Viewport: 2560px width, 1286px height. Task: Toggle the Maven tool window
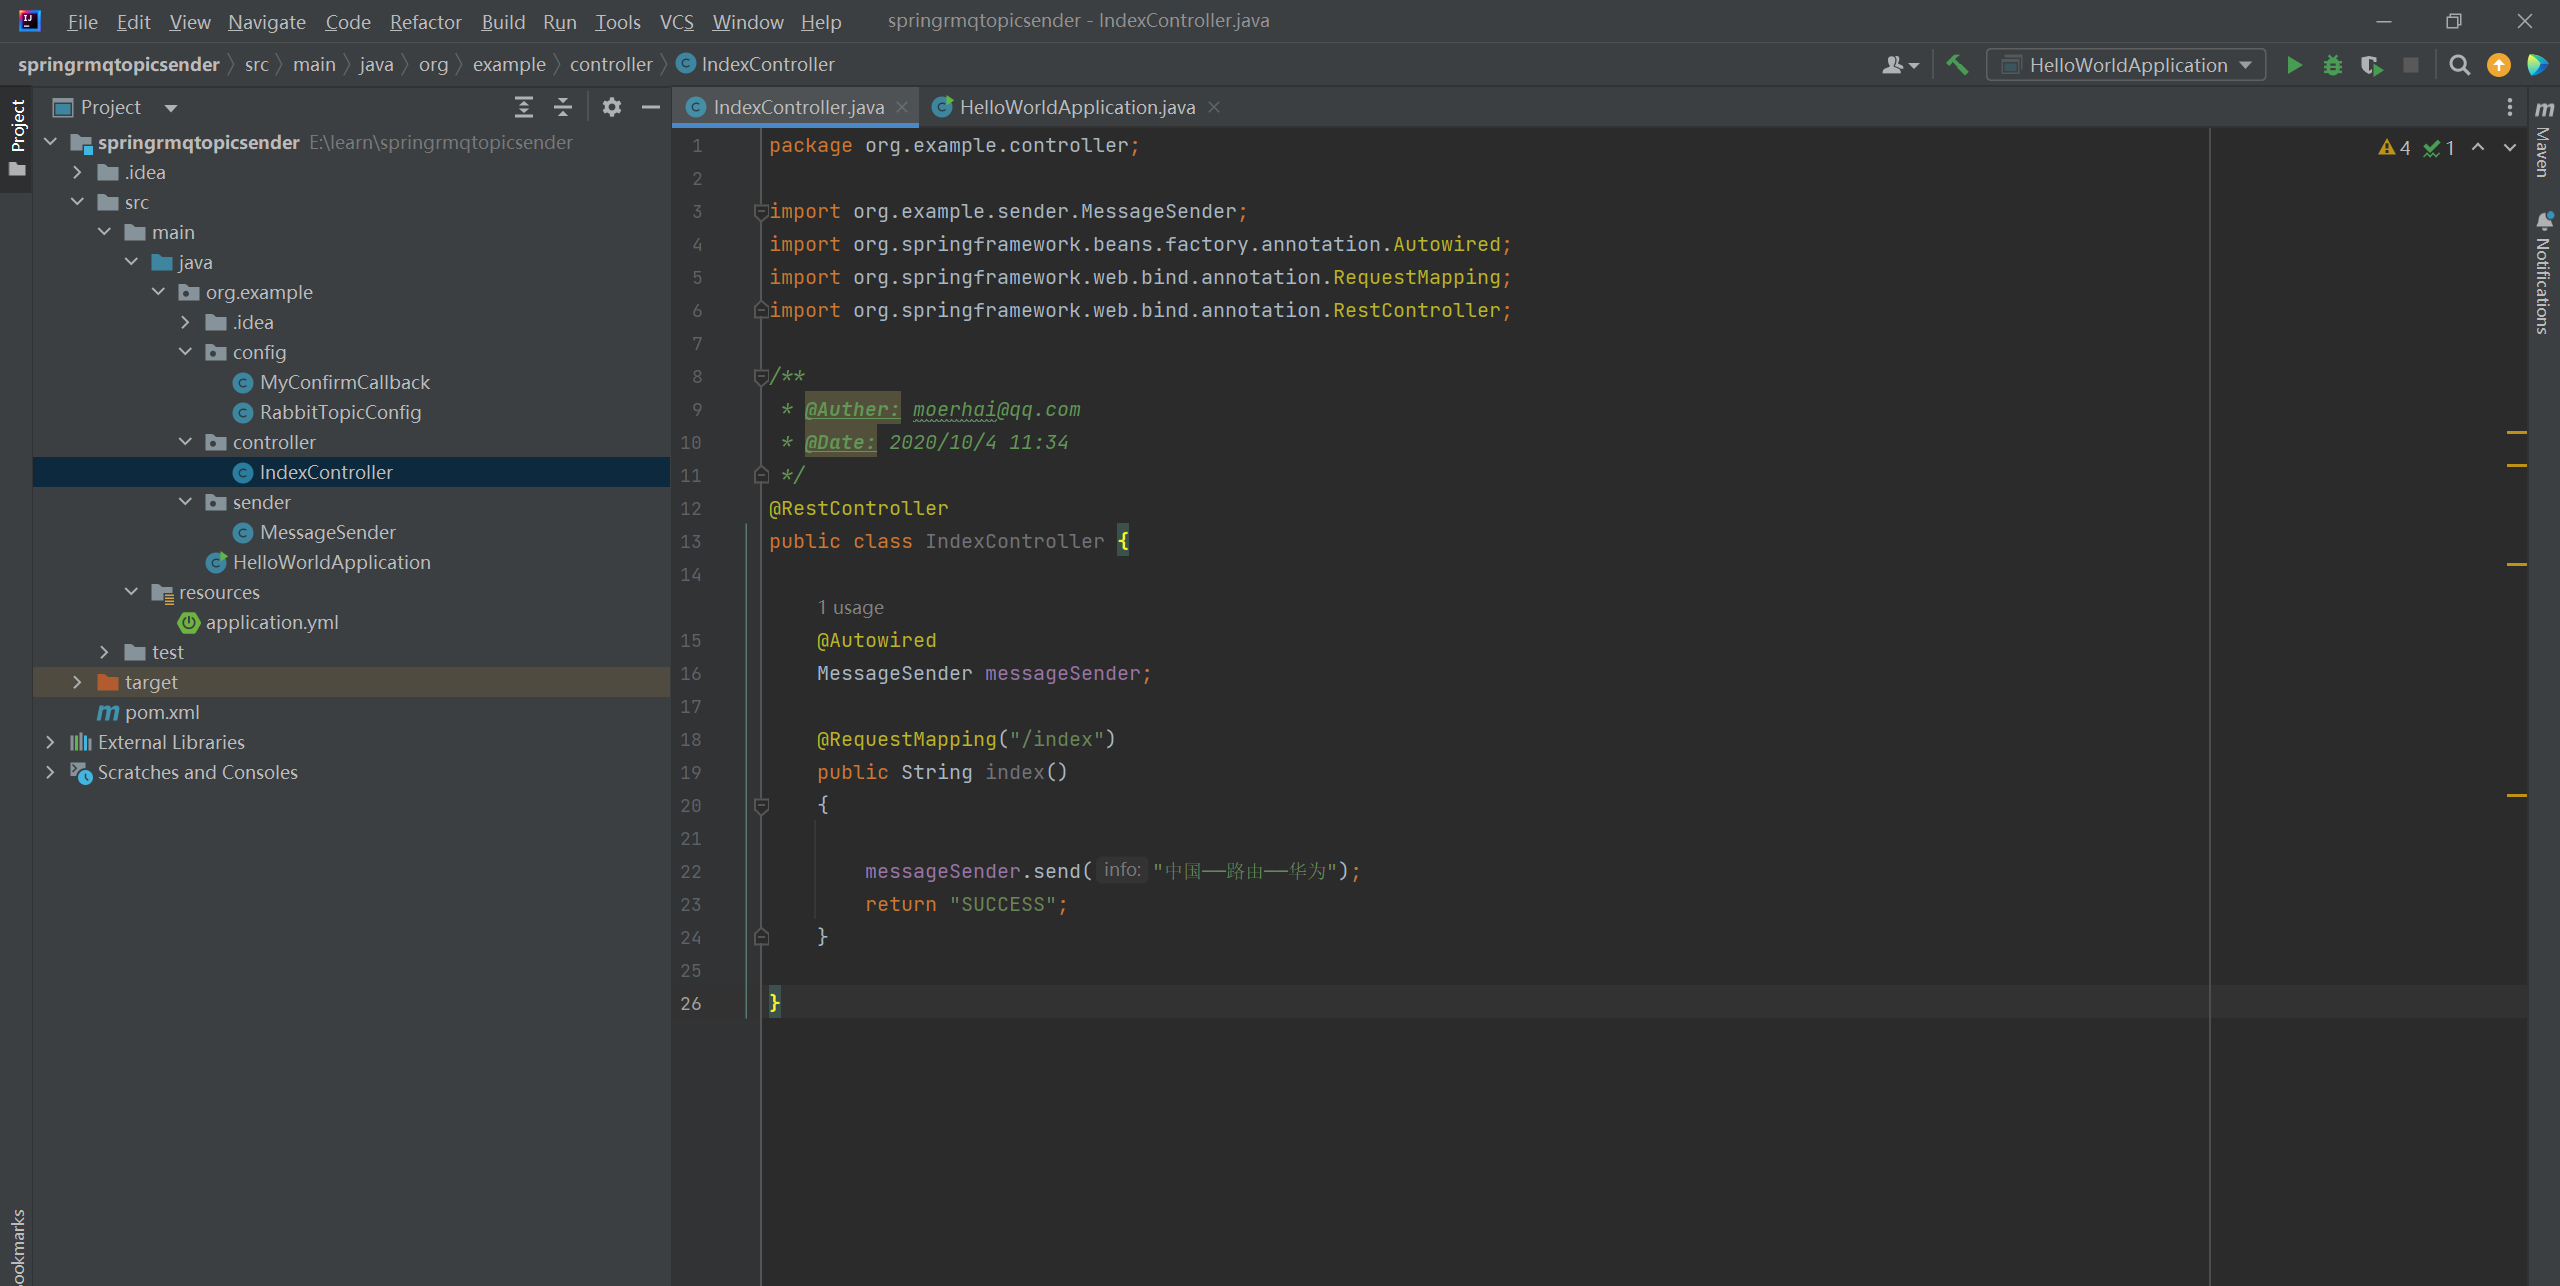click(x=2543, y=140)
